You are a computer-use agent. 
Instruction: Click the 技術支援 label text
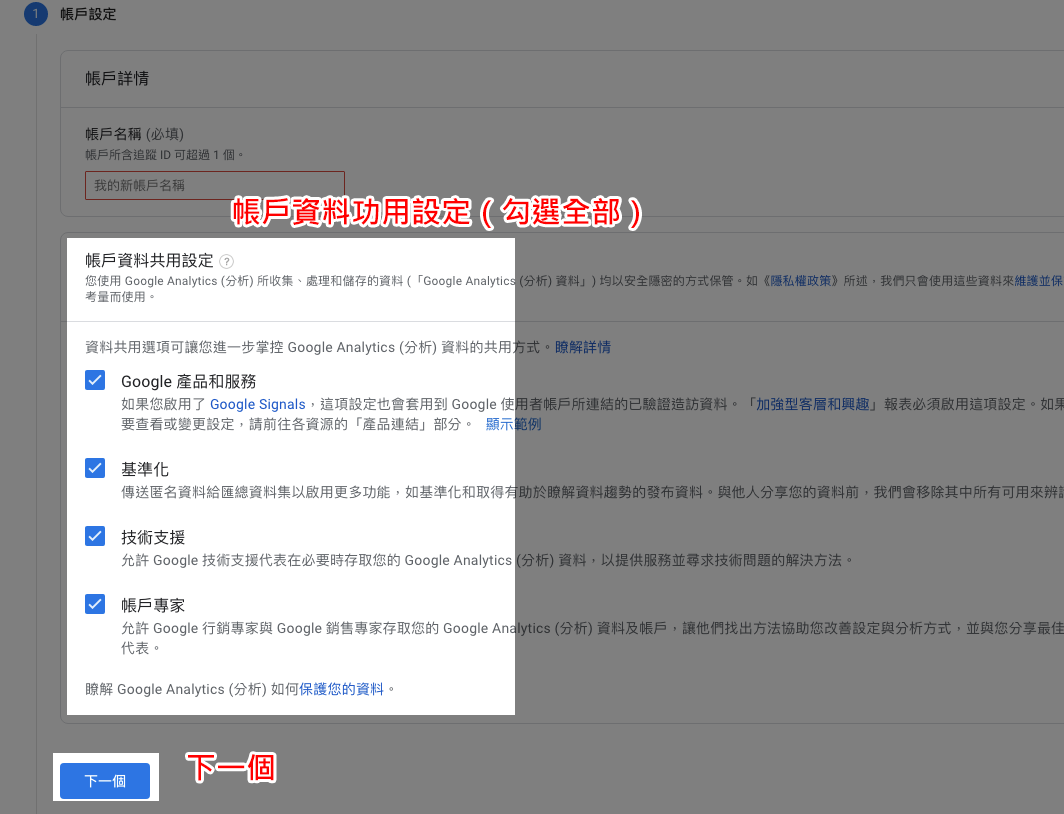153,537
